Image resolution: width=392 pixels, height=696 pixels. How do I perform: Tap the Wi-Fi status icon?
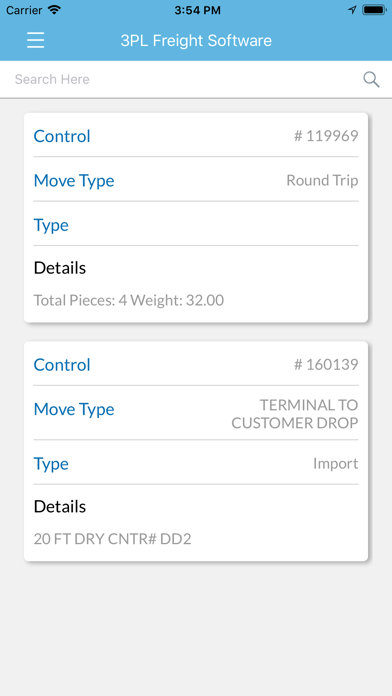pyautogui.click(x=54, y=10)
